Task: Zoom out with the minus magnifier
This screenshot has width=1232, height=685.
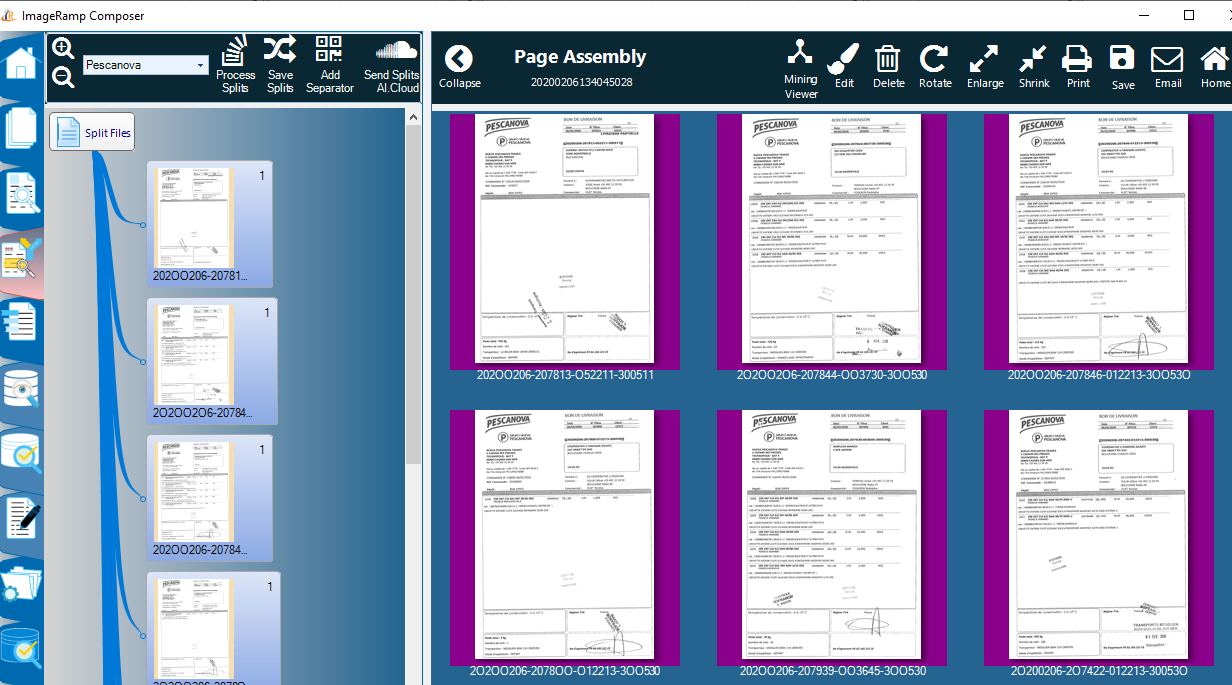Action: (x=62, y=77)
